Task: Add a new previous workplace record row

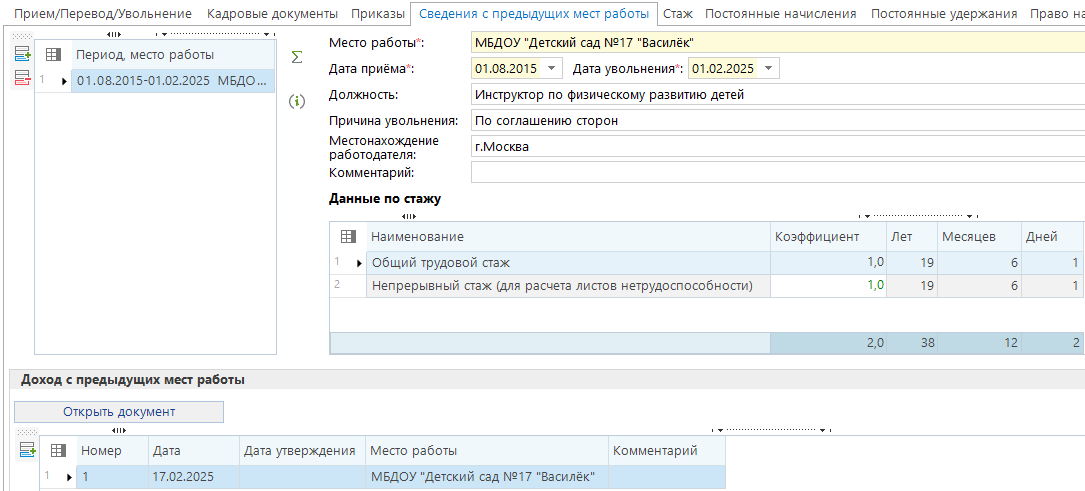Action: pos(22,55)
